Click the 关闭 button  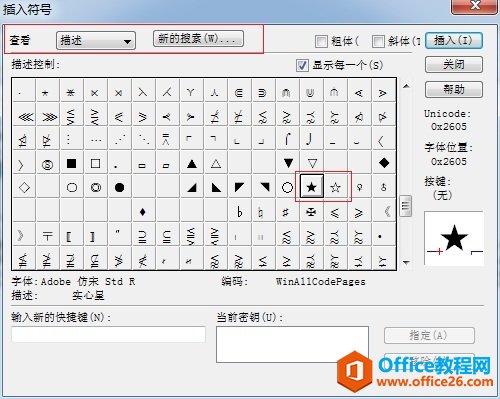(454, 65)
